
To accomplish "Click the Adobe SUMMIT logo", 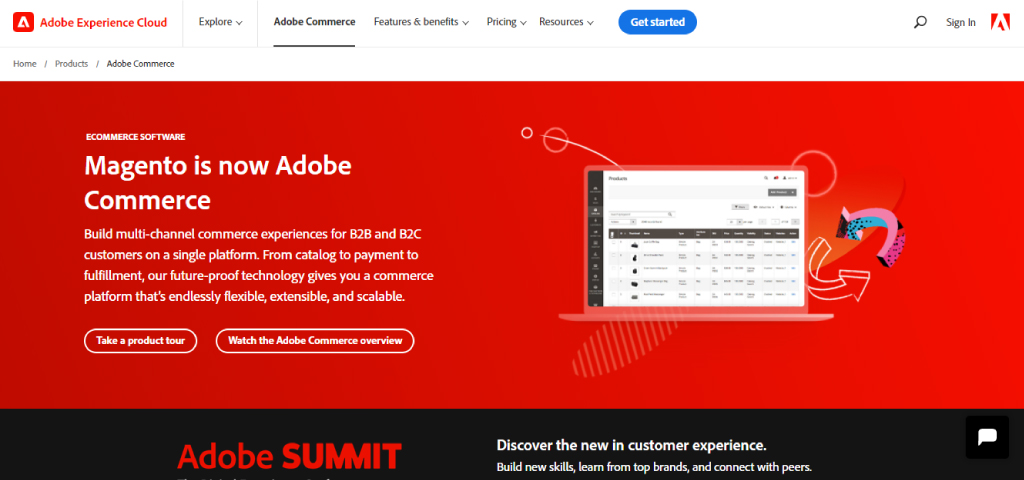I will [x=289, y=457].
